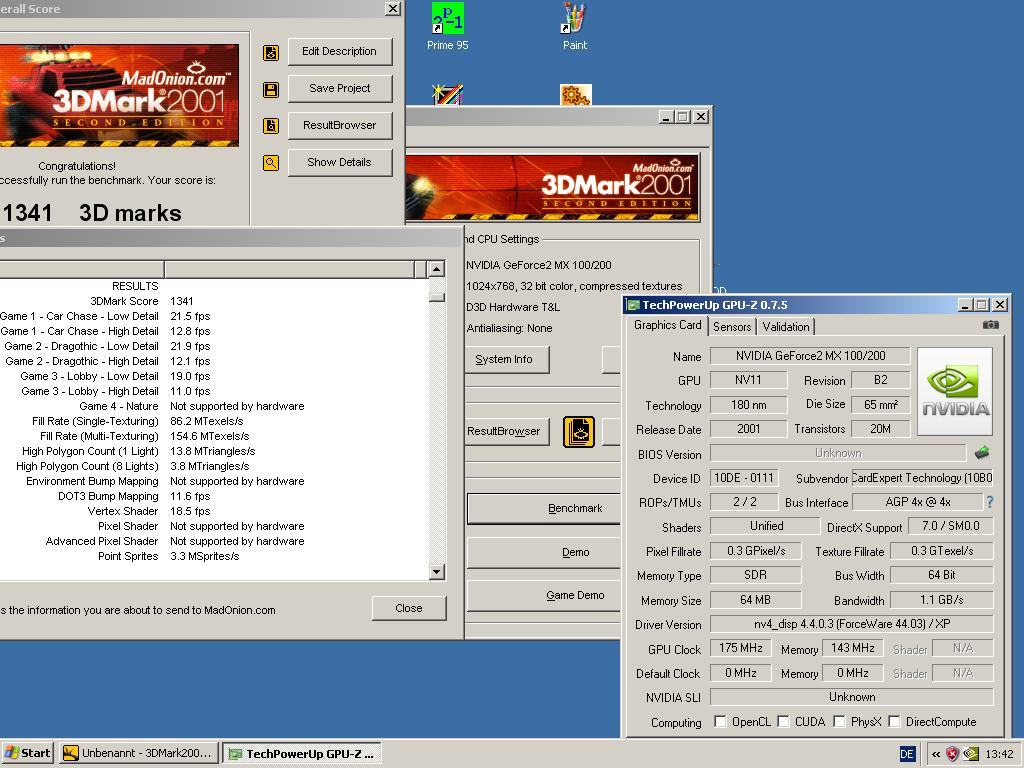
Task: Click the Edit Description icon
Action: [271, 53]
